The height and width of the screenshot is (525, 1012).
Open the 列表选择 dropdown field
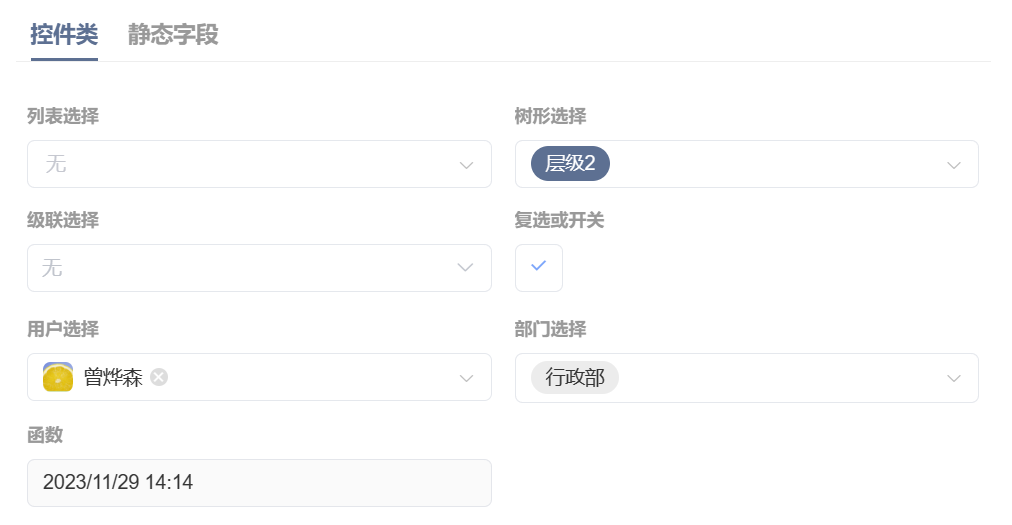(240, 164)
